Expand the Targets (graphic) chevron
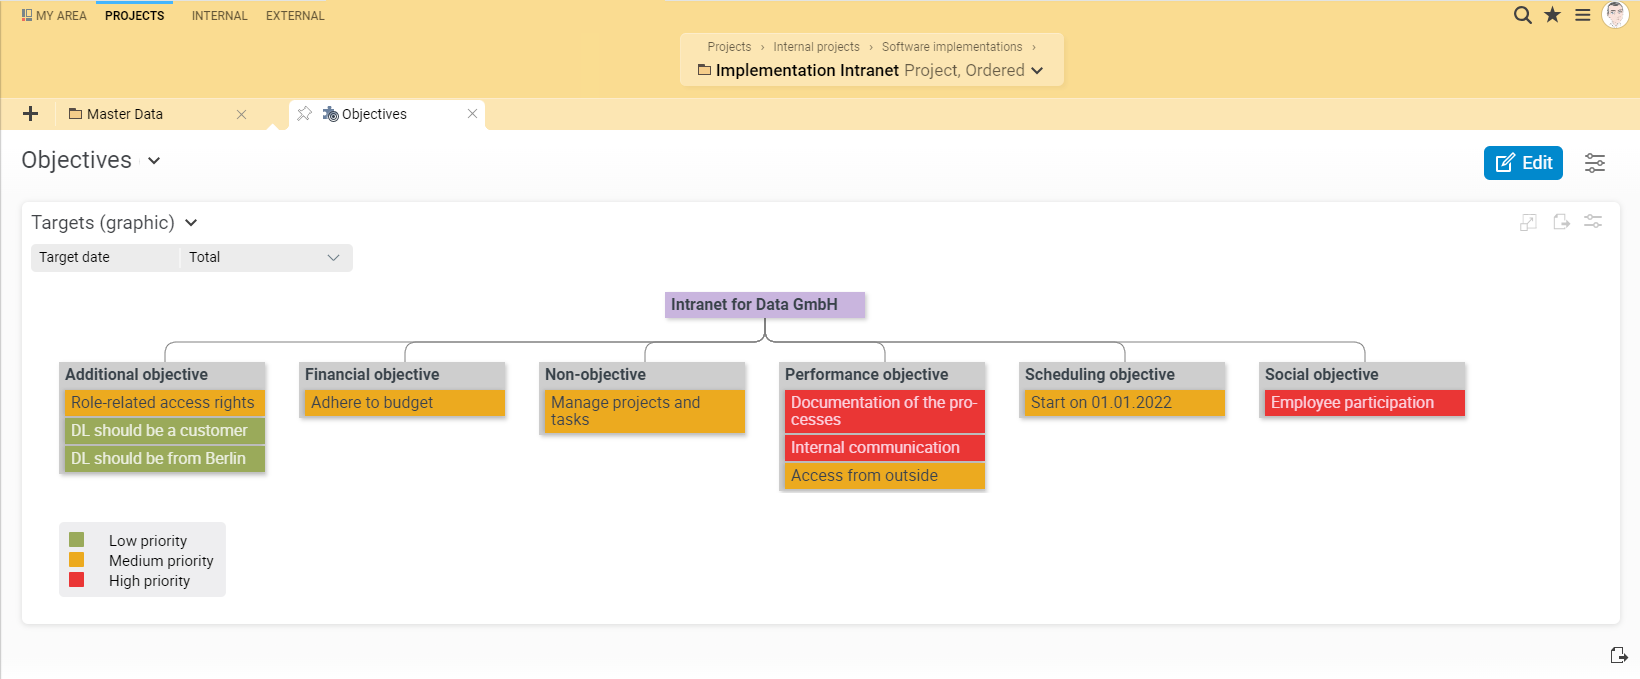 coord(191,223)
